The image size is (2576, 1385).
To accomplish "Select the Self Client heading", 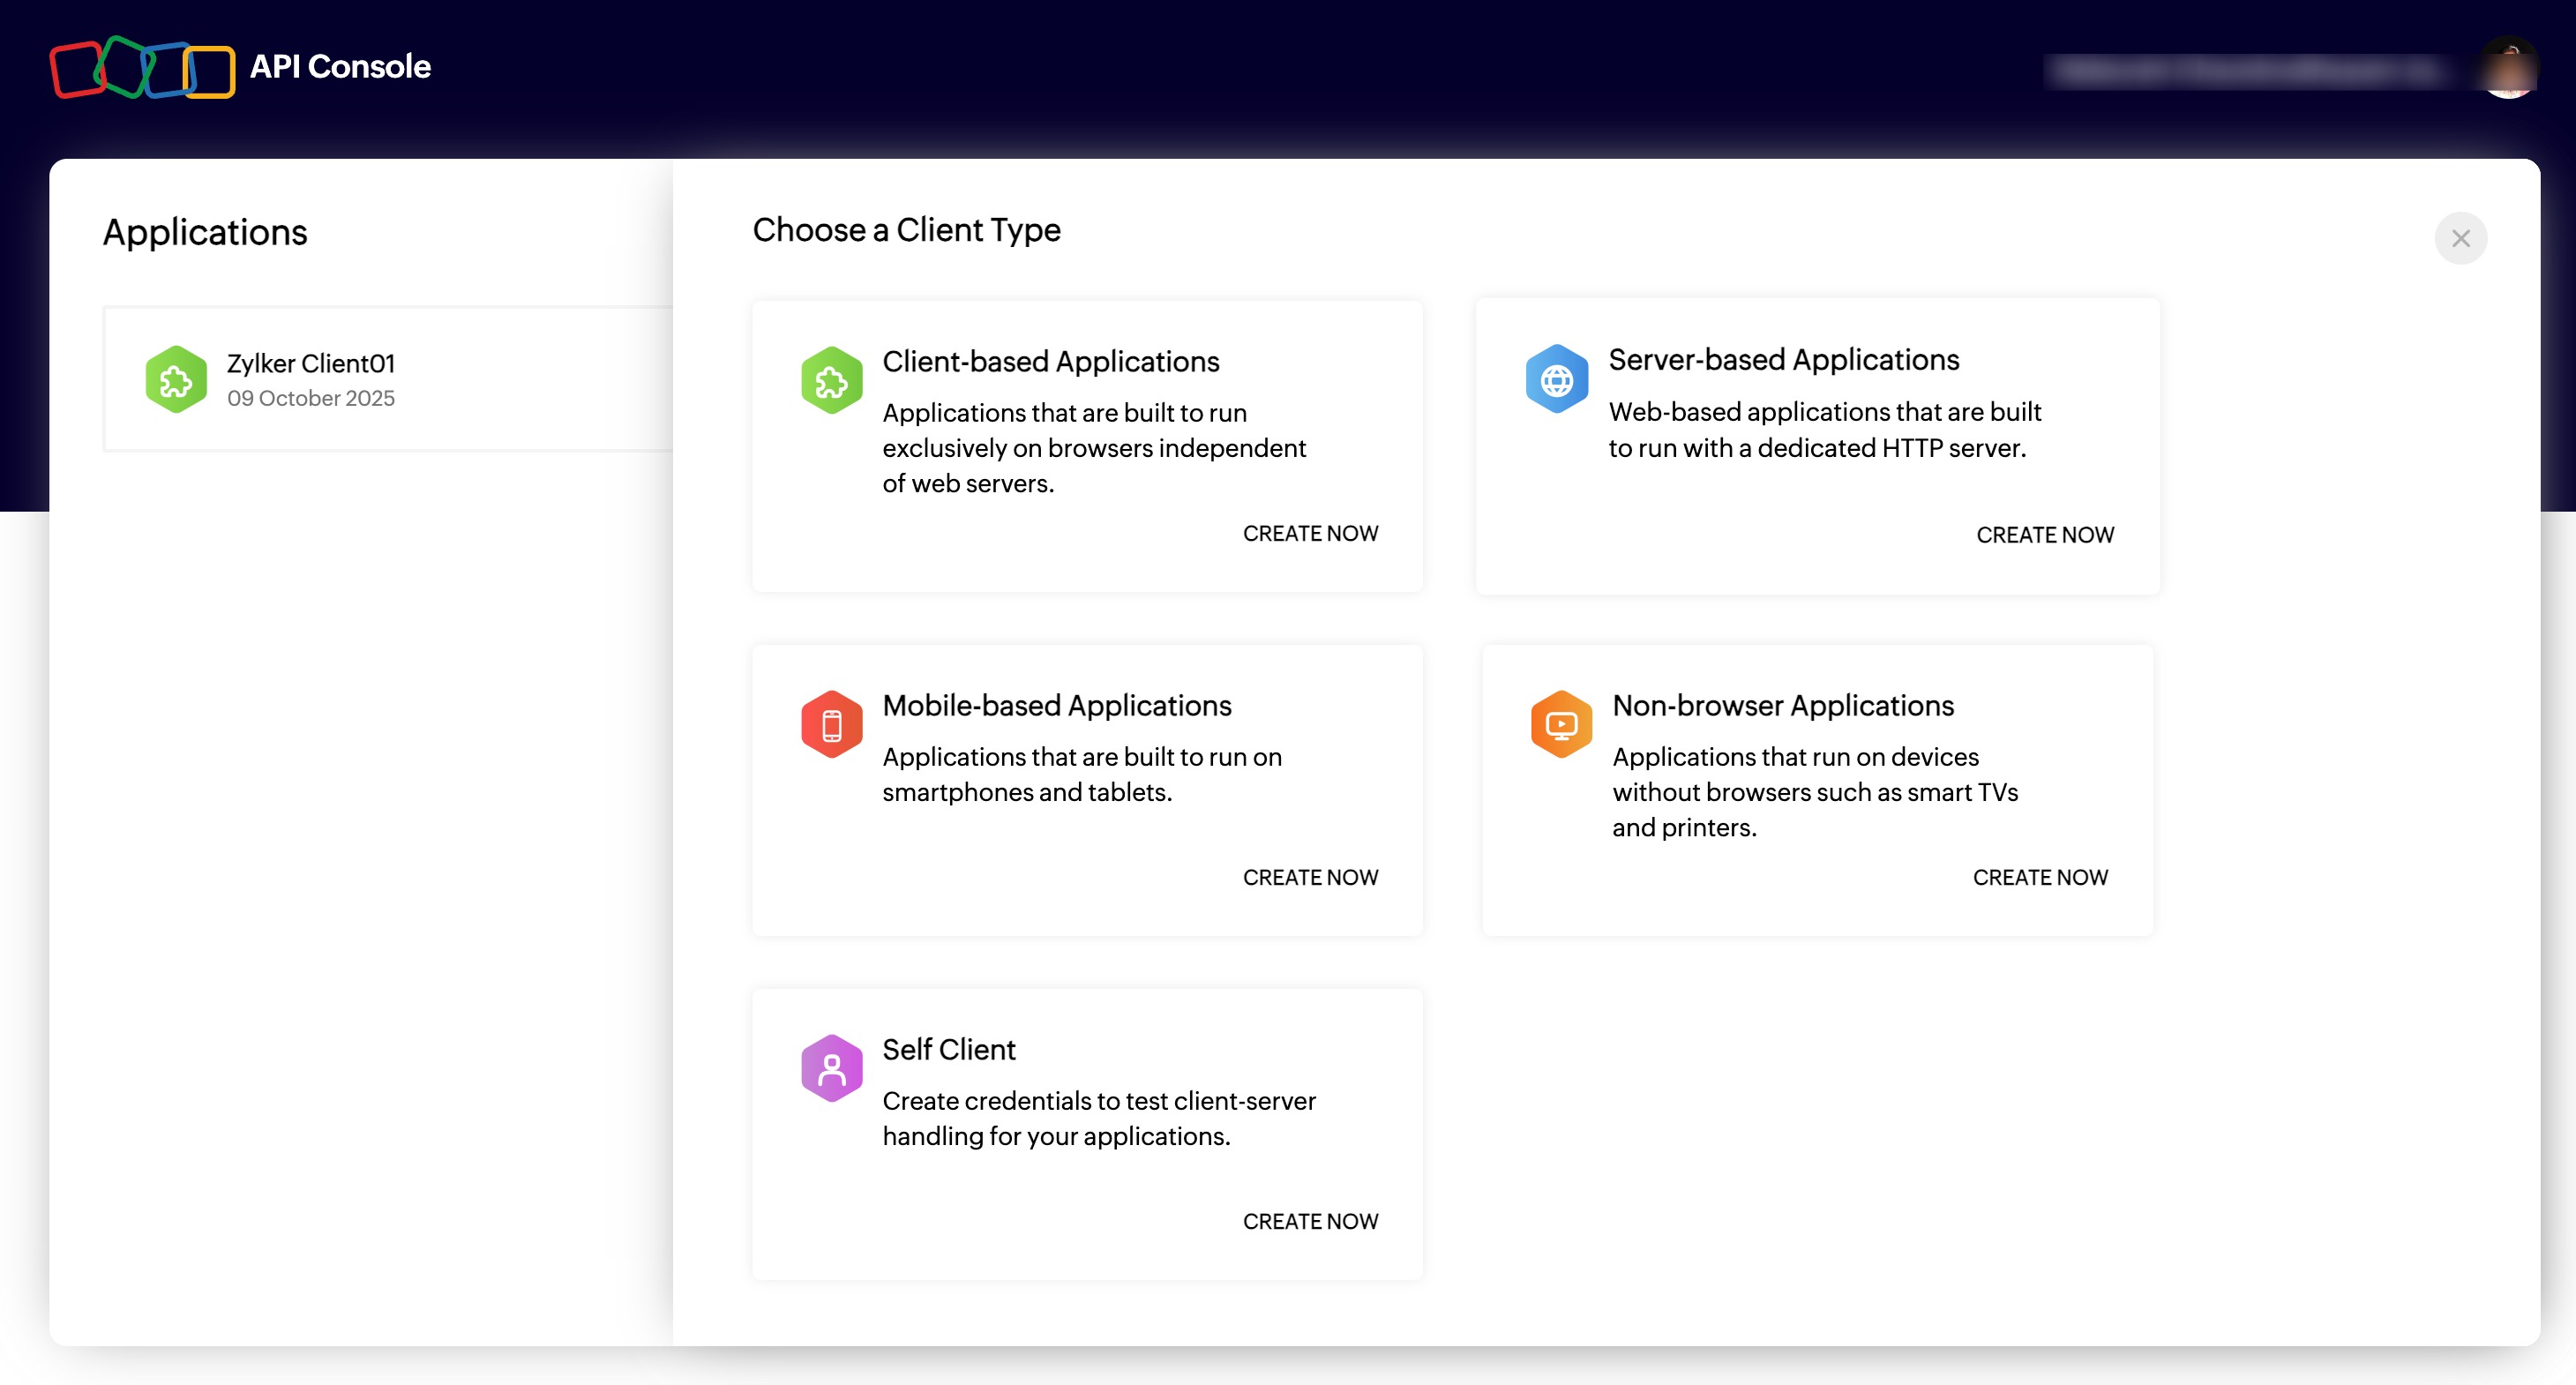I will (948, 1049).
